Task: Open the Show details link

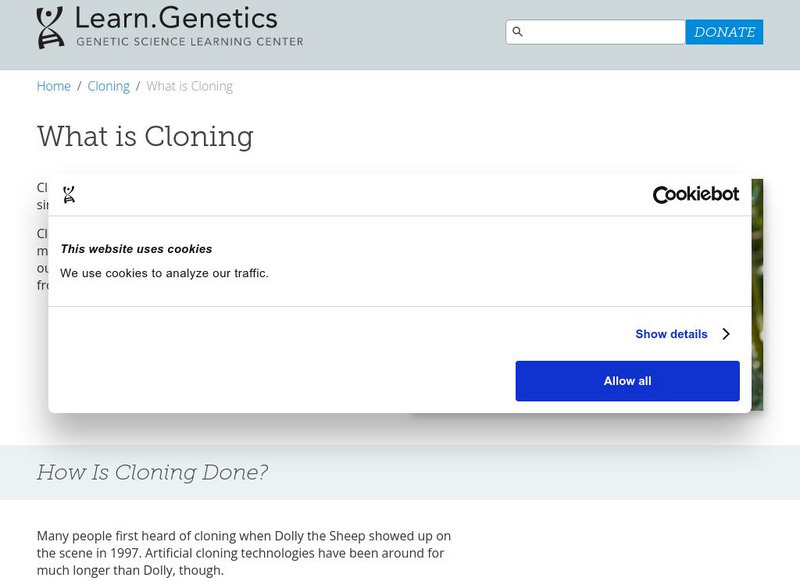Action: (671, 334)
